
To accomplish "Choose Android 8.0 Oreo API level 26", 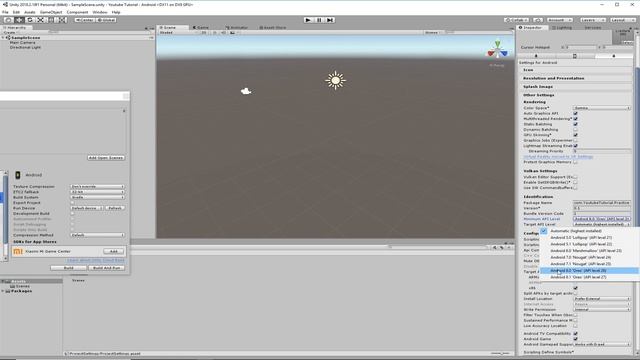I will [x=589, y=271].
